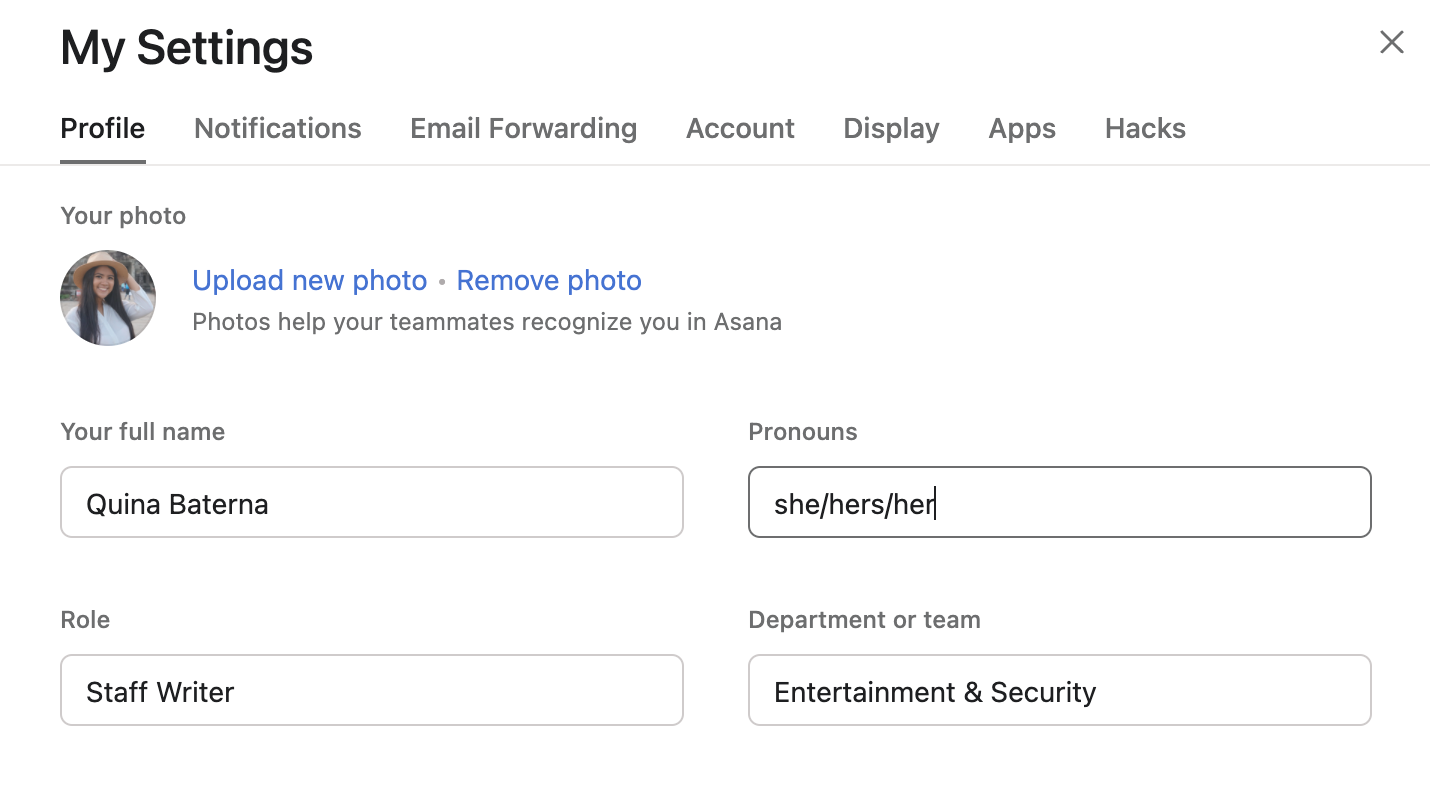Click the profile photo thumbnail
This screenshot has height=794, width=1430.
[x=107, y=297]
